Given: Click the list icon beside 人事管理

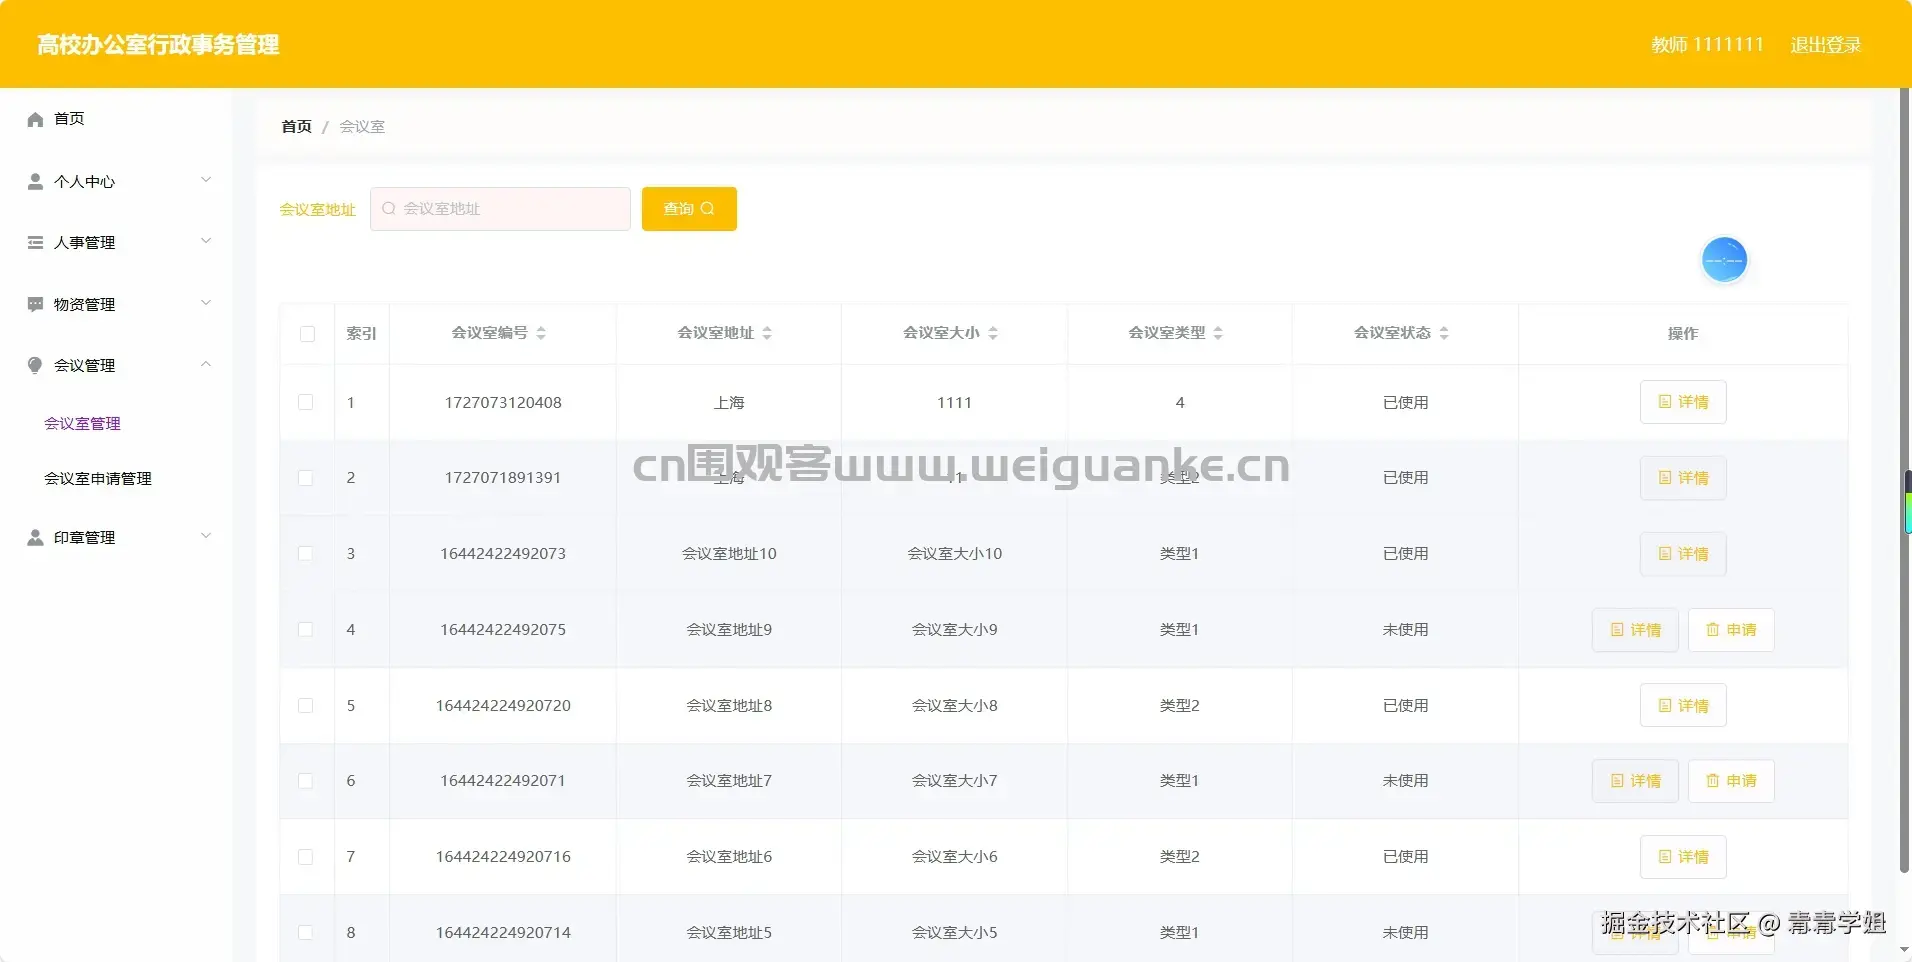Looking at the screenshot, I should (35, 243).
